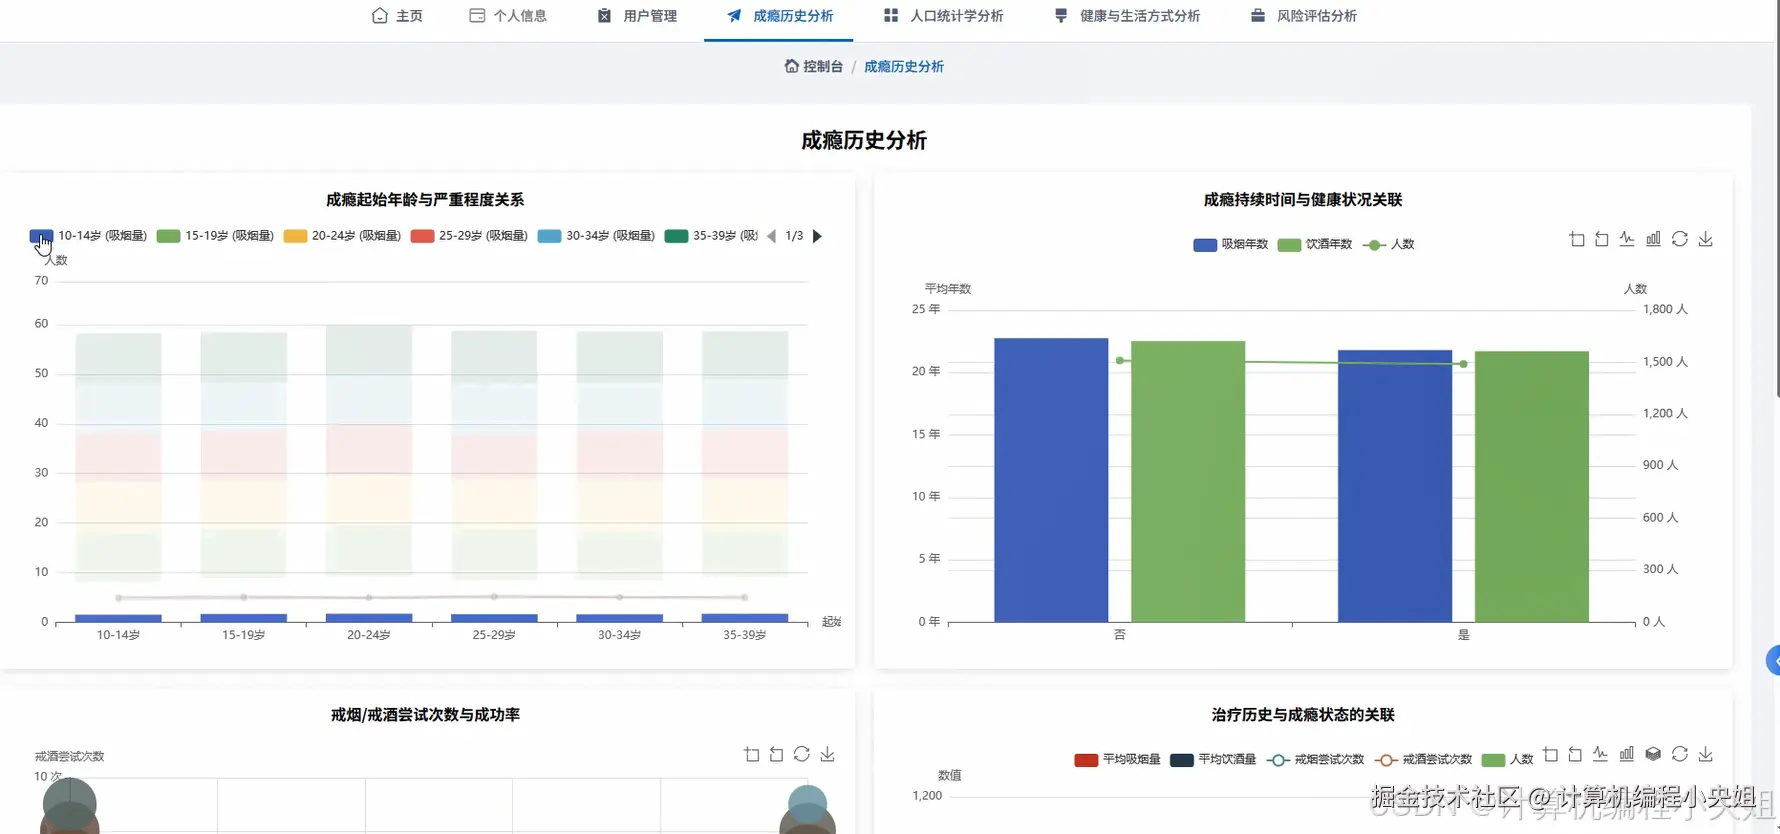
Task: Click the page vertical scrollbar
Action: [x=1776, y=200]
